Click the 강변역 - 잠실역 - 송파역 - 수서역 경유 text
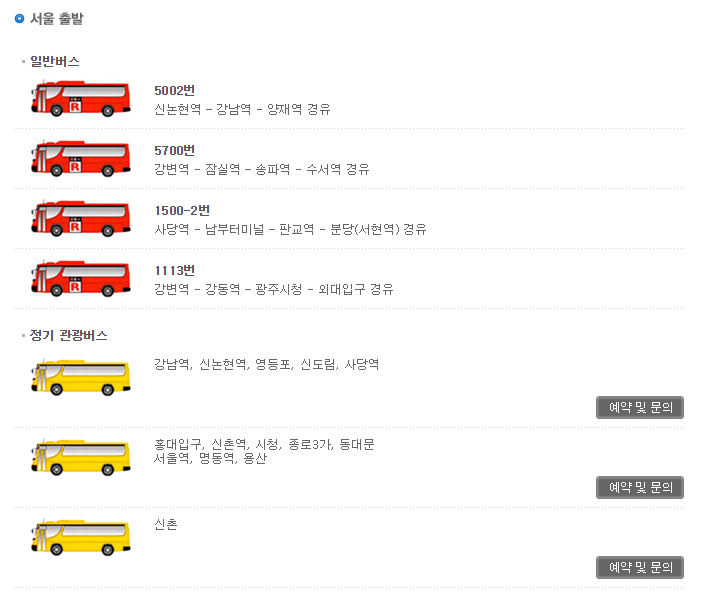705x604 pixels. click(x=262, y=170)
